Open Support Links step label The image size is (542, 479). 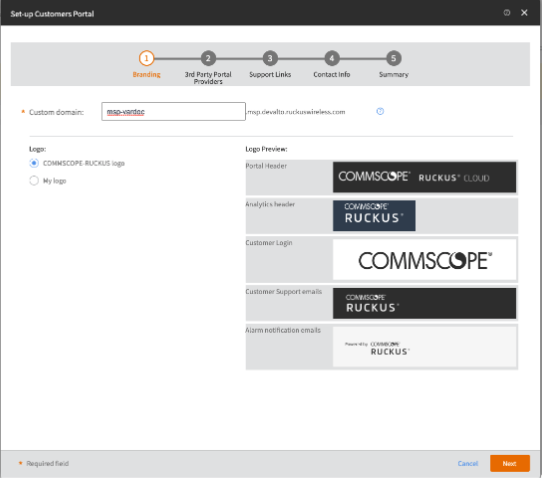pyautogui.click(x=270, y=74)
